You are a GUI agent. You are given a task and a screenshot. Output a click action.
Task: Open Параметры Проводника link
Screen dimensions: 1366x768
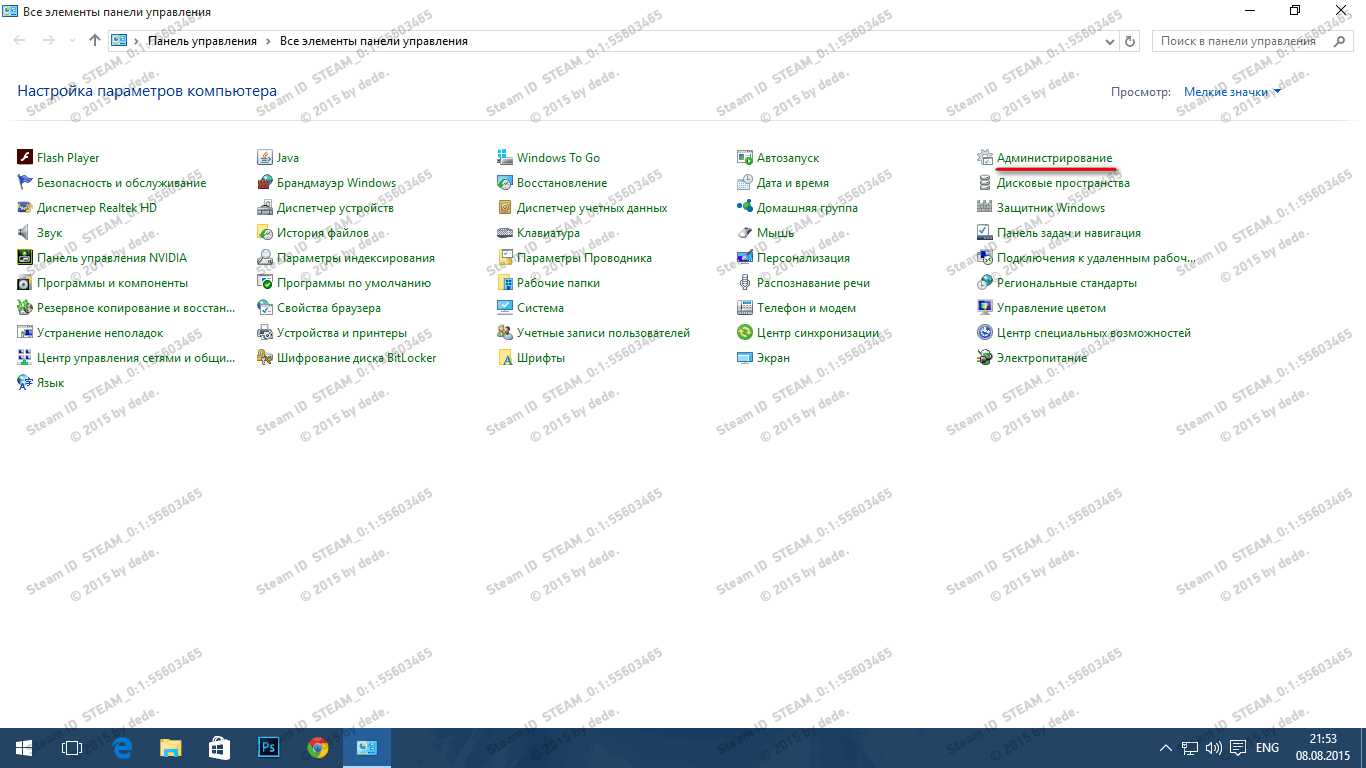tap(584, 258)
